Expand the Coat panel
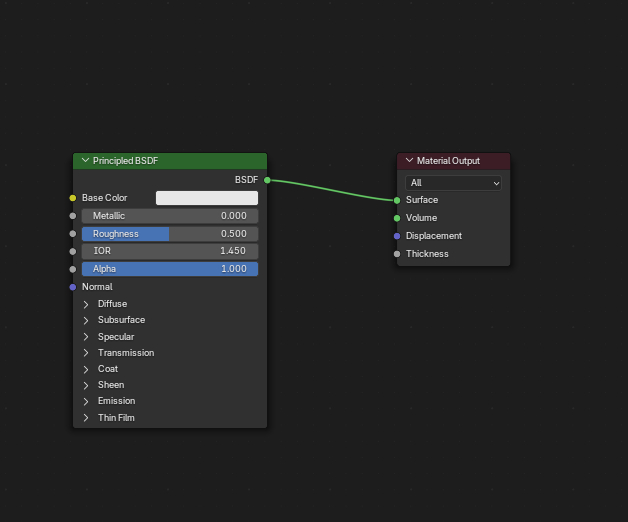 86,369
